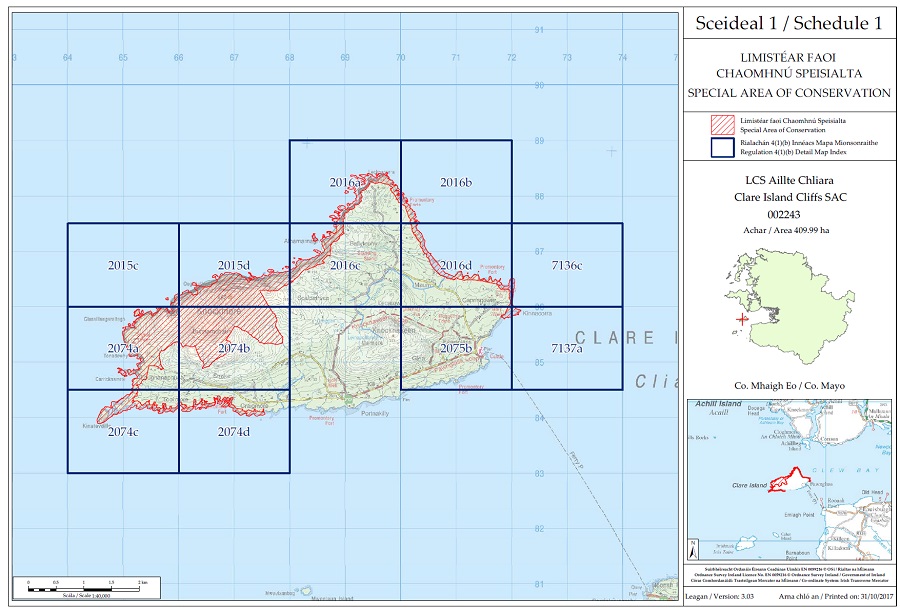
Task: Select map index tile 2015d
Action: pyautogui.click(x=234, y=265)
